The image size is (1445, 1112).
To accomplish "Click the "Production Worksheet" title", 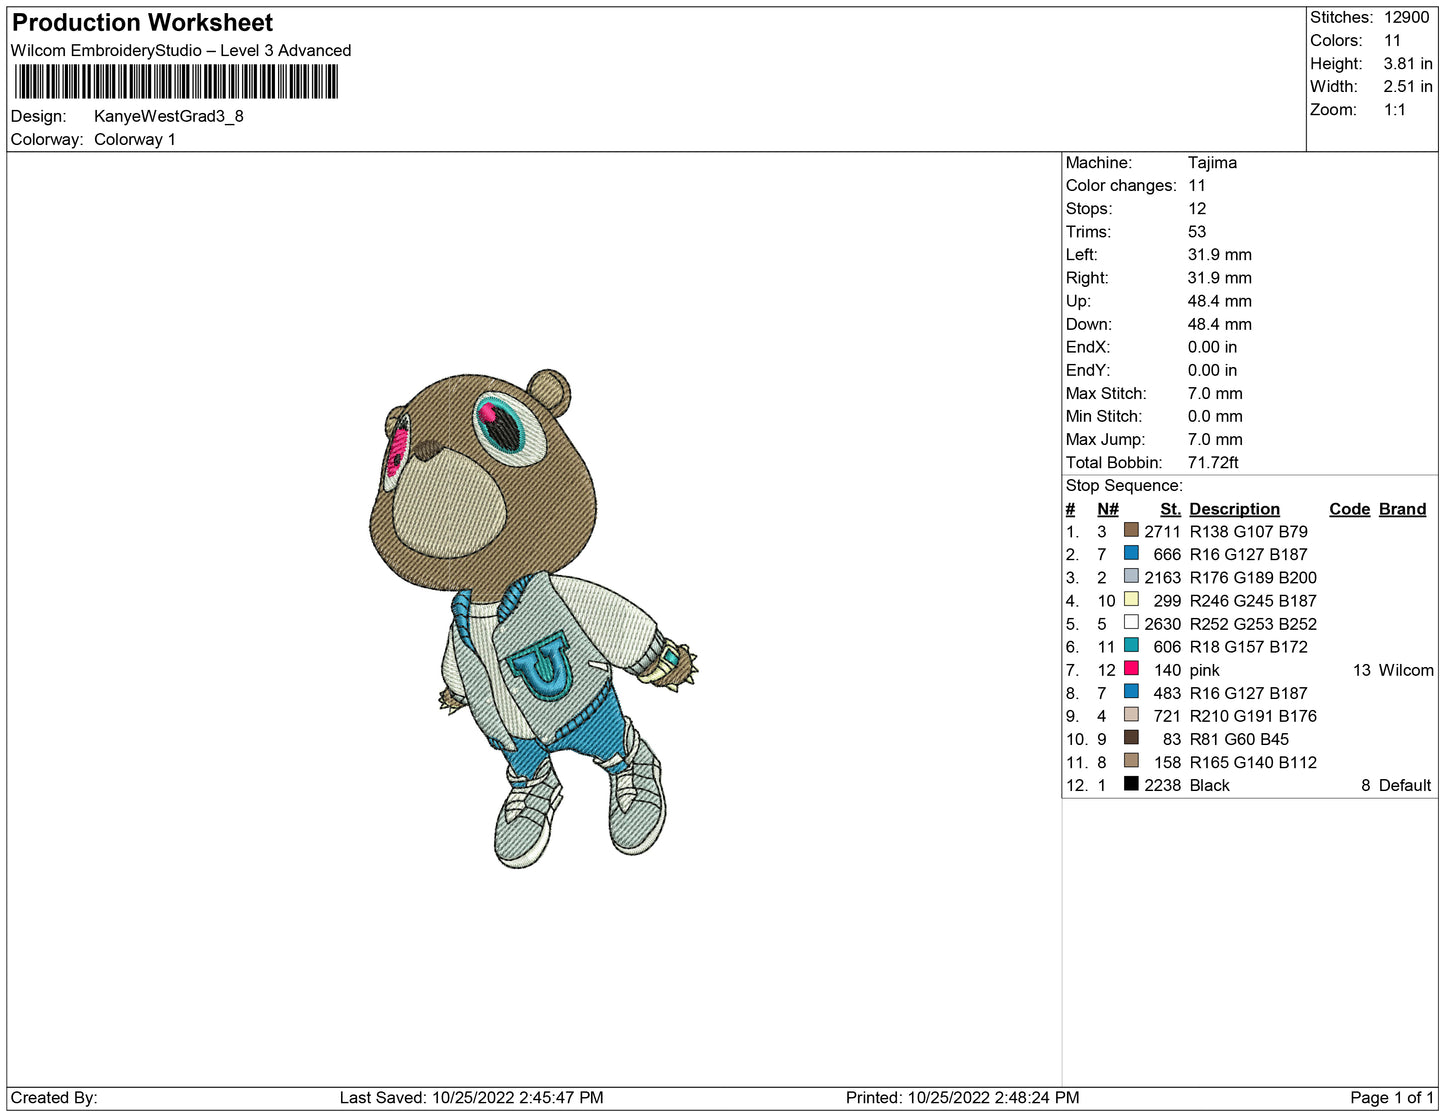I will tap(142, 23).
